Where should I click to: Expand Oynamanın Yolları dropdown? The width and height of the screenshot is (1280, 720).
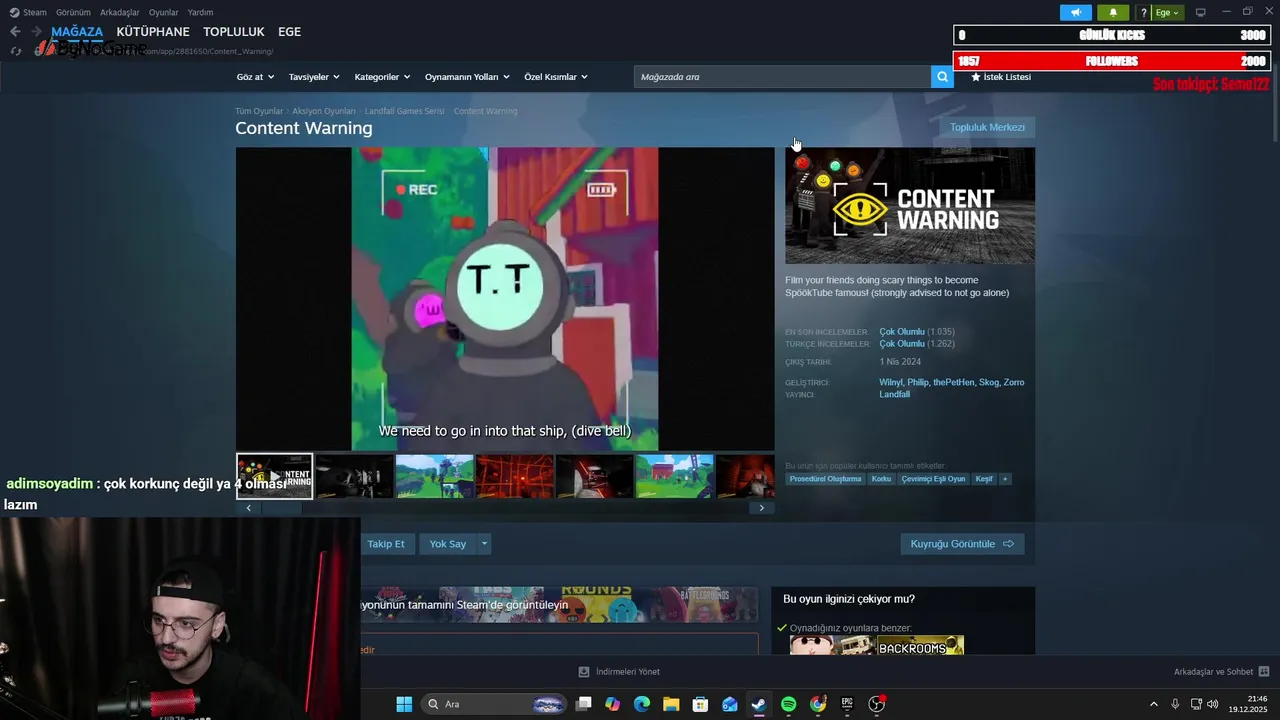pyautogui.click(x=467, y=77)
